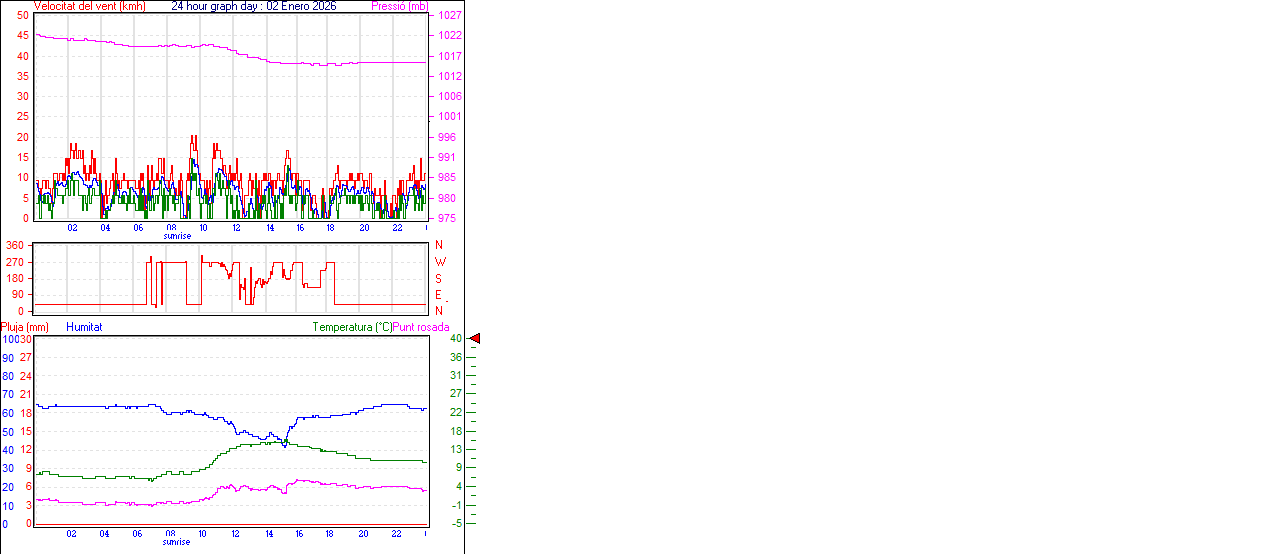The image size is (1280, 554).
Task: Click the 'S' compass label on direction chart
Action: pyautogui.click(x=439, y=278)
